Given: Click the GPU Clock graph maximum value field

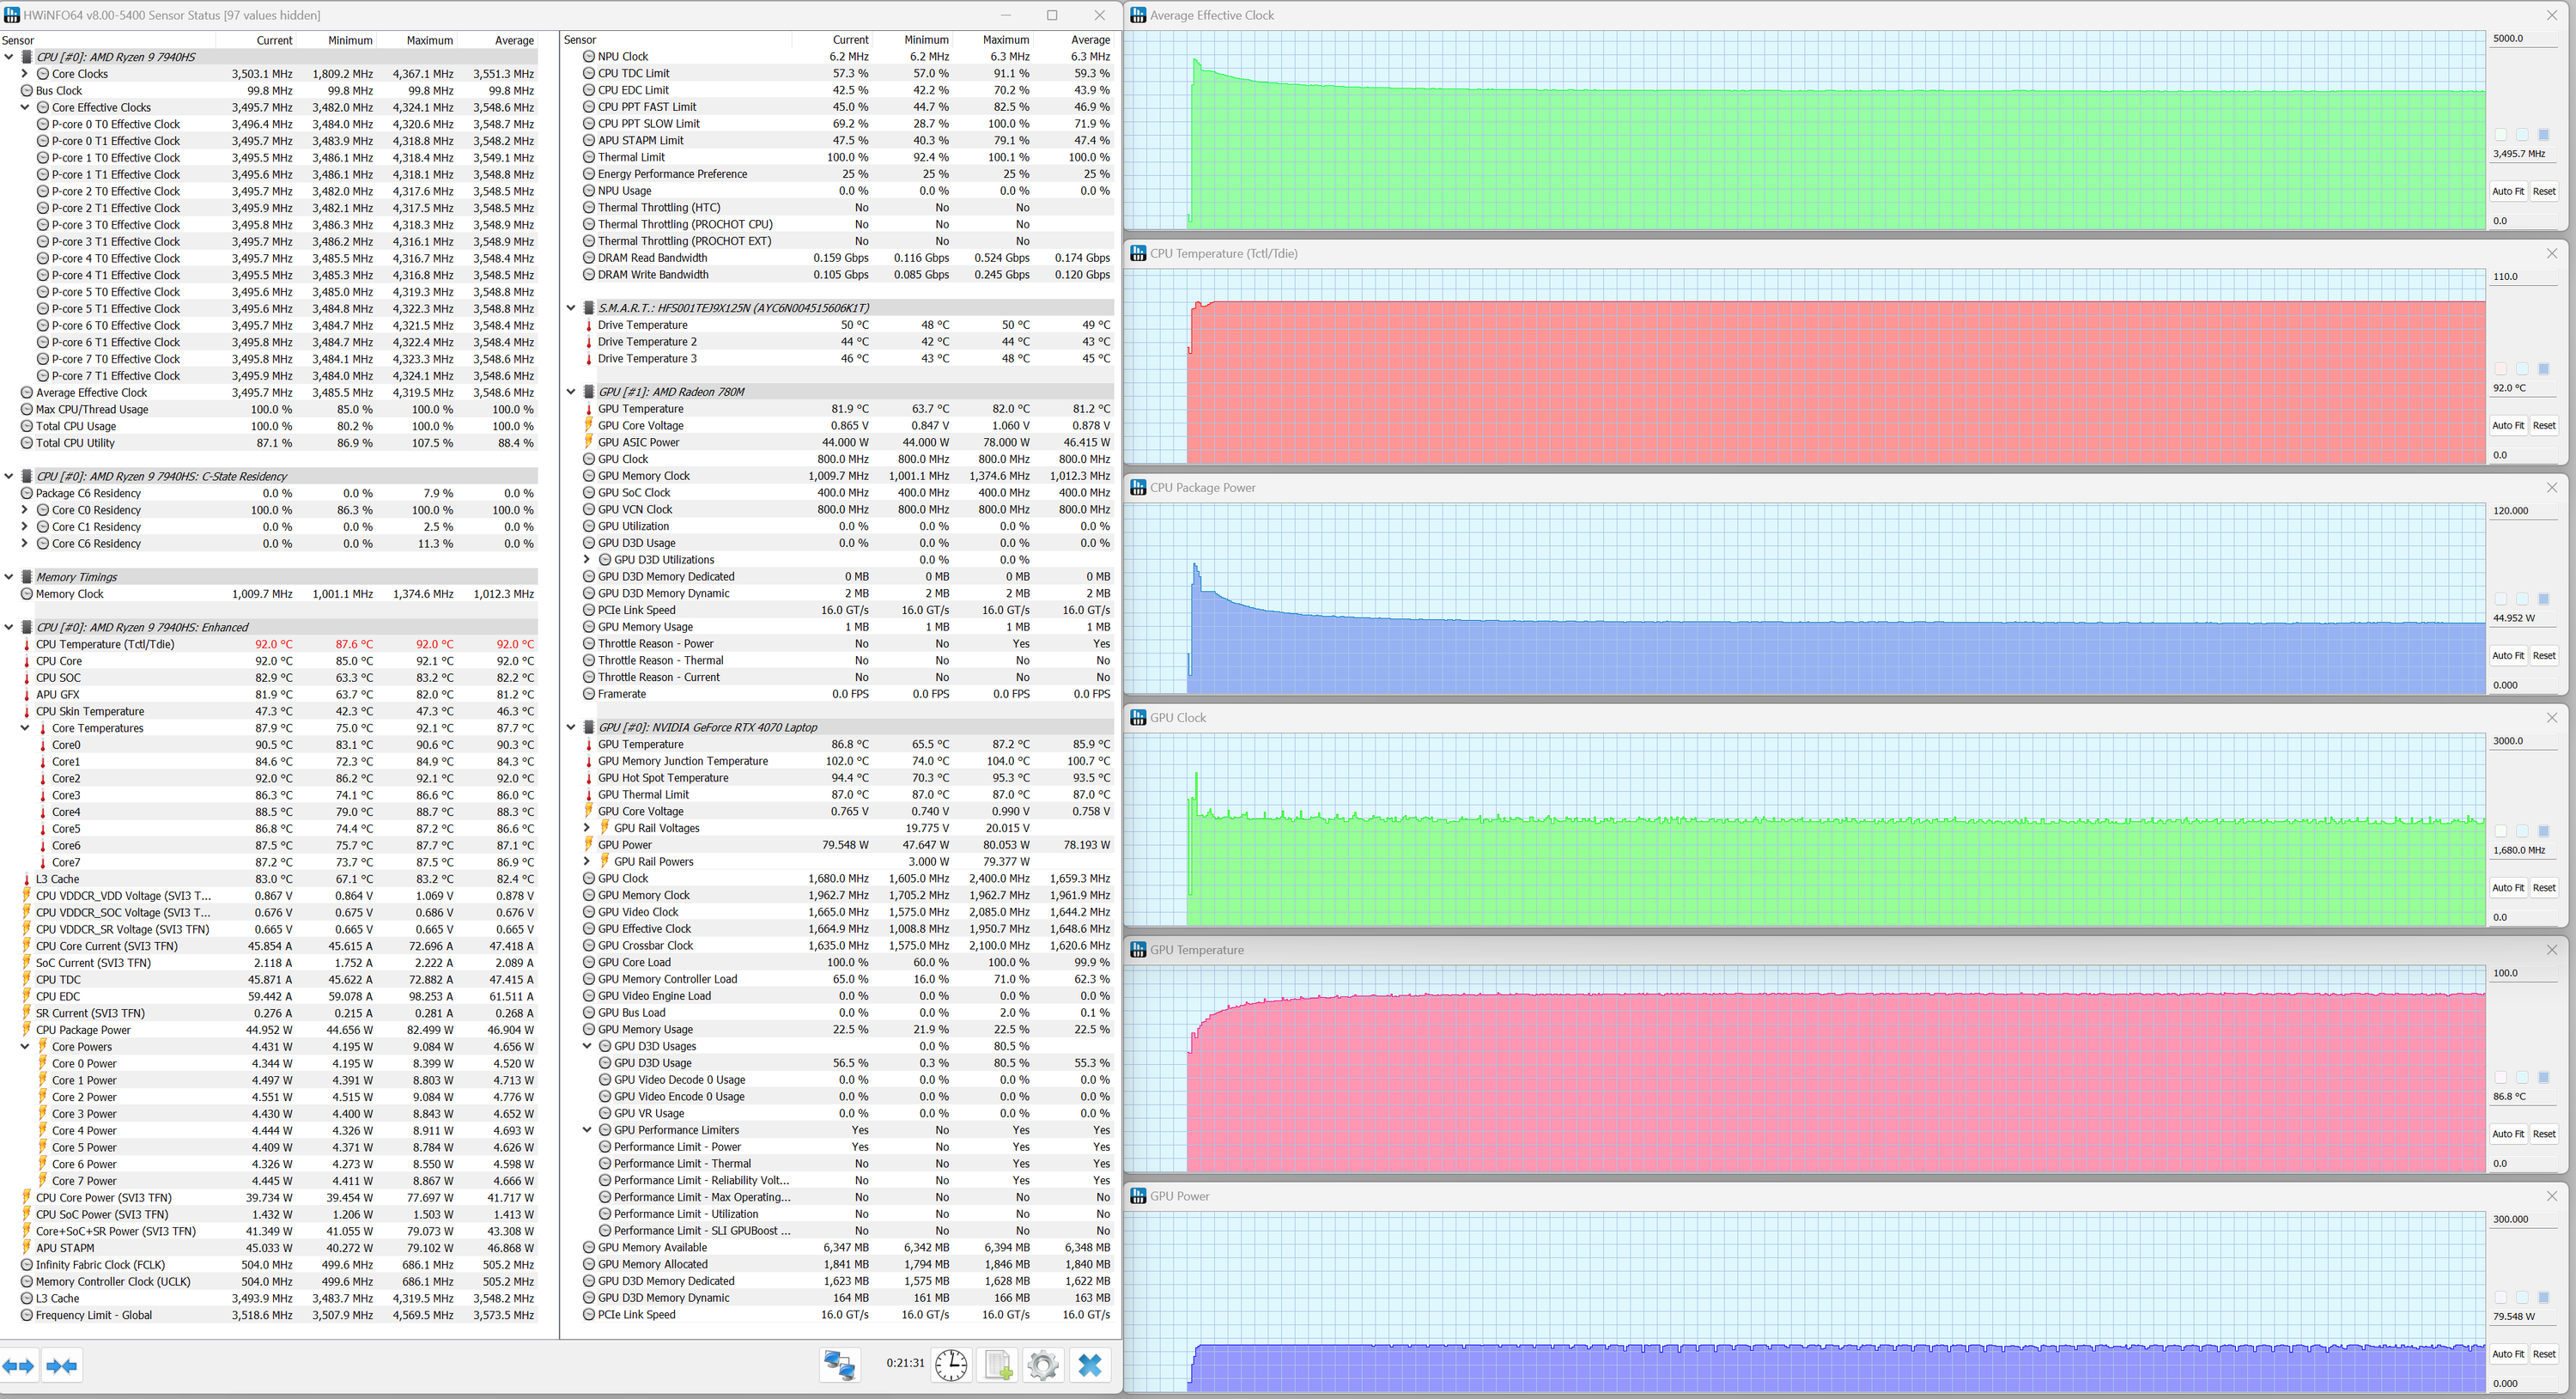Looking at the screenshot, I should (x=2520, y=741).
